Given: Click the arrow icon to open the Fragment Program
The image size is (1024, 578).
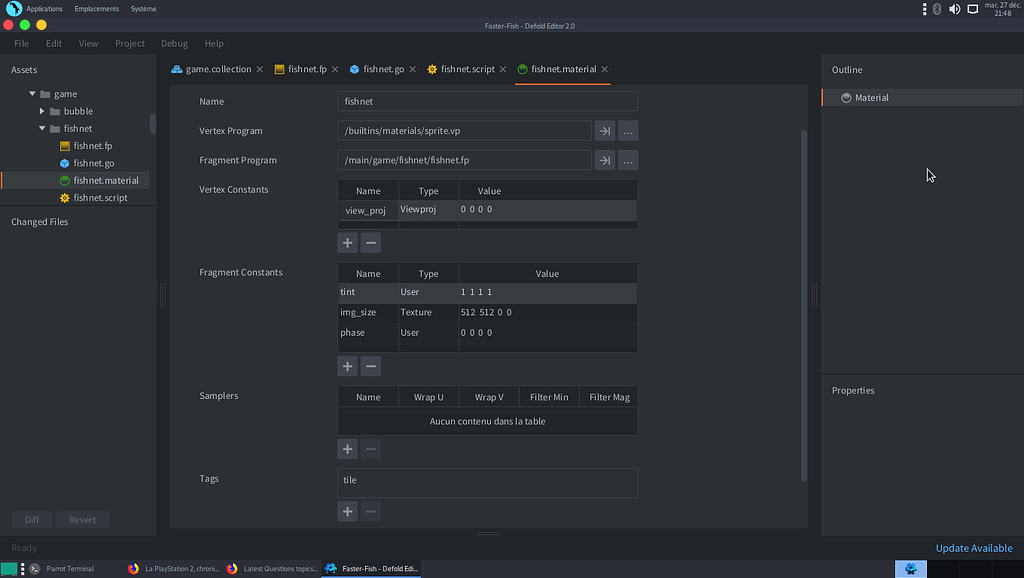Looking at the screenshot, I should coord(604,160).
